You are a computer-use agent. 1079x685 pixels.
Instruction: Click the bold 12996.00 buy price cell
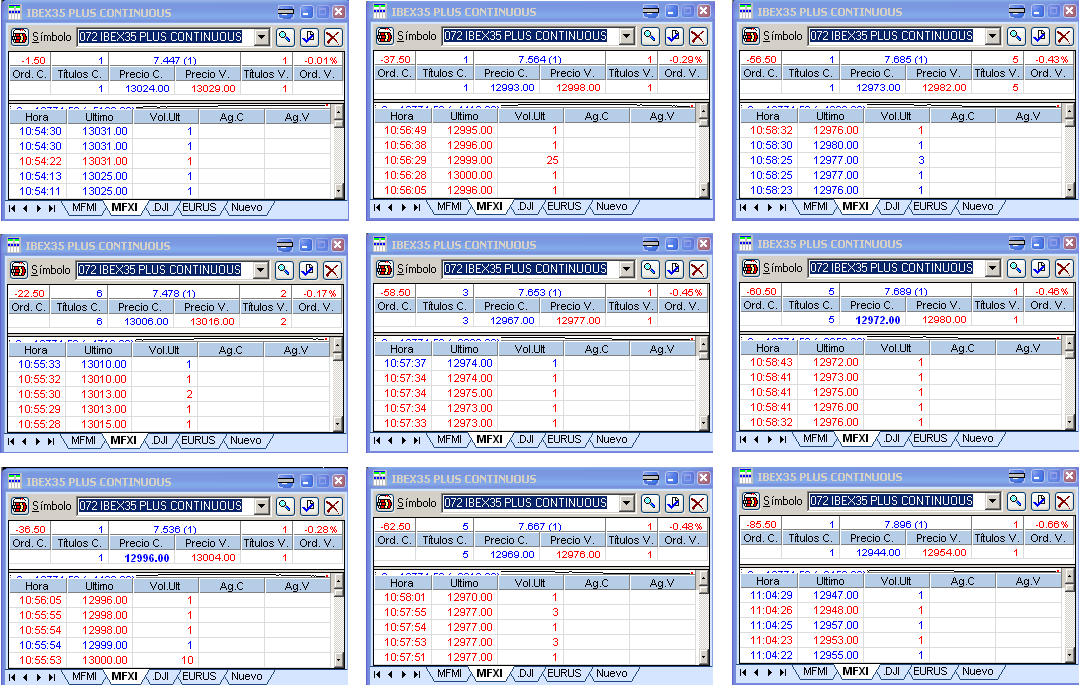[147, 558]
